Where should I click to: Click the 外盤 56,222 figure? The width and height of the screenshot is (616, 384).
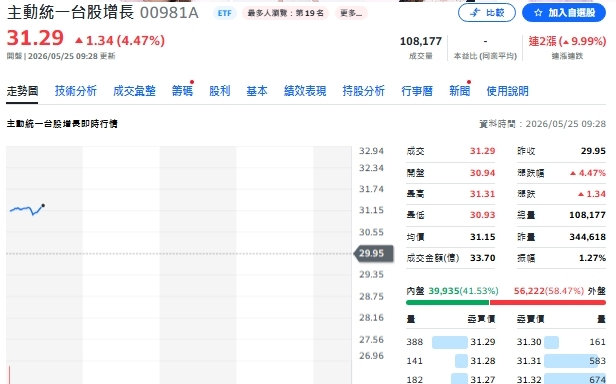click(x=530, y=291)
